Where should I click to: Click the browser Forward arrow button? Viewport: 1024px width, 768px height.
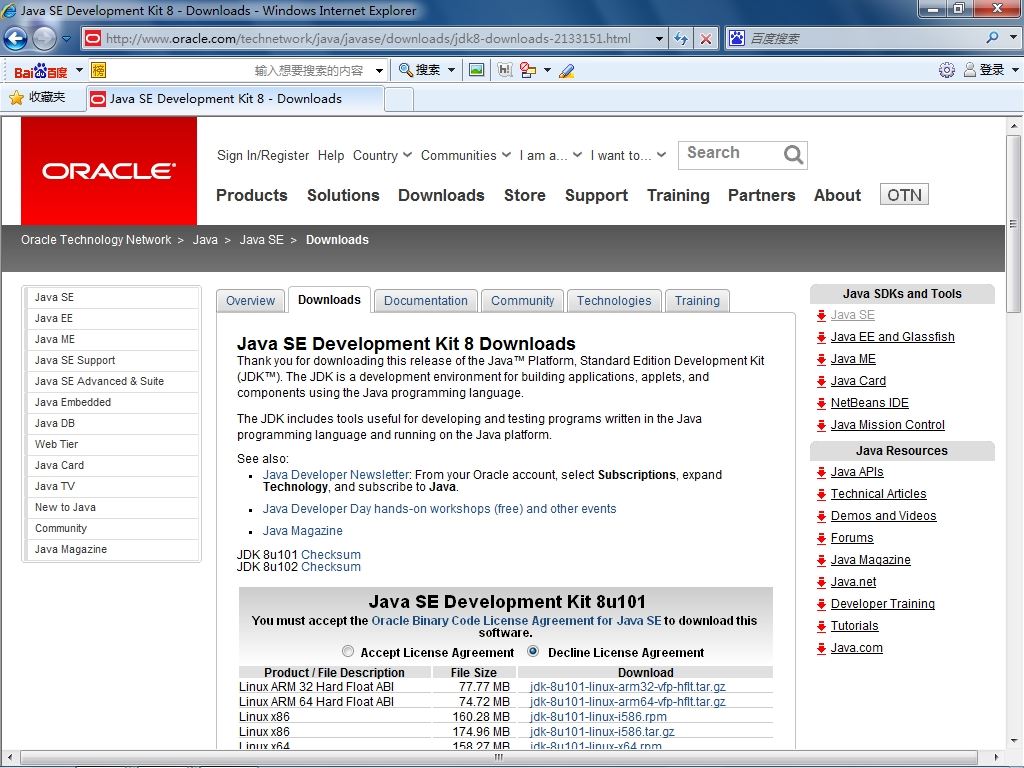(44, 39)
